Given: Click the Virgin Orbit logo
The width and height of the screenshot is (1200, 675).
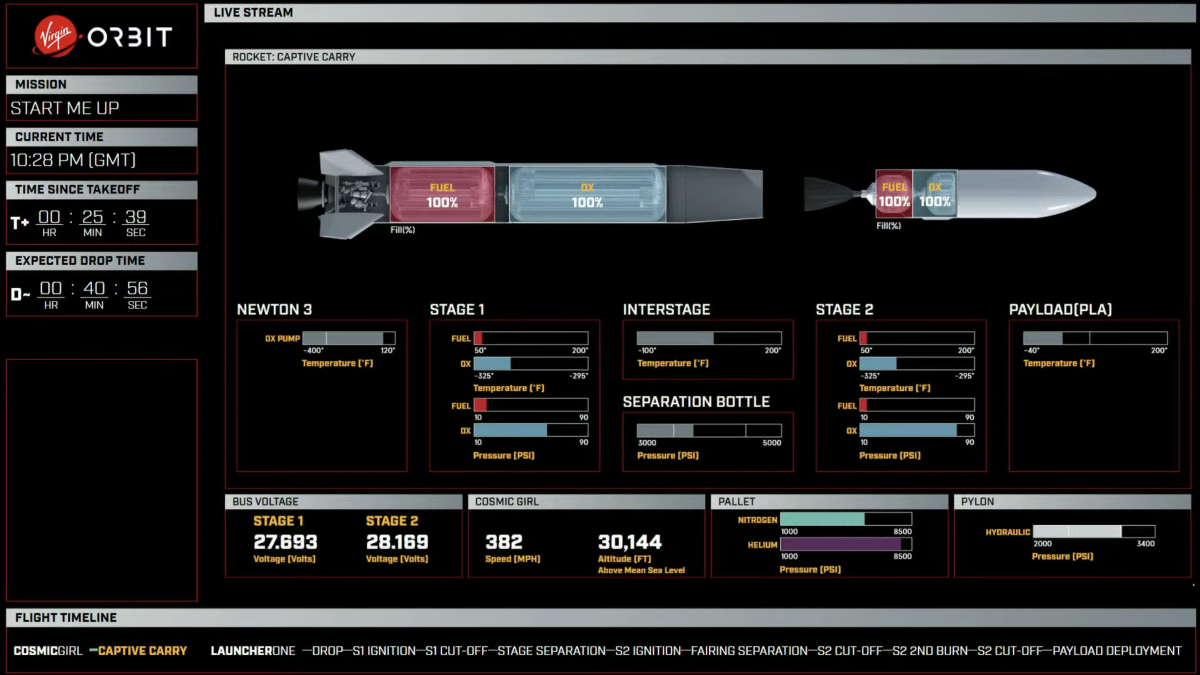Looking at the screenshot, I should coord(101,37).
